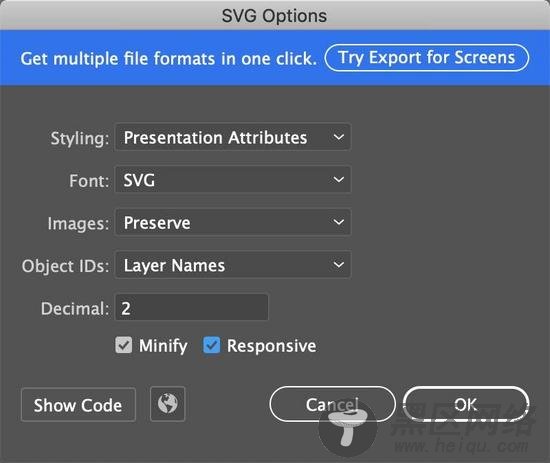Open the Object IDs Layer Names dropdown
This screenshot has height=463, width=550.
click(233, 265)
